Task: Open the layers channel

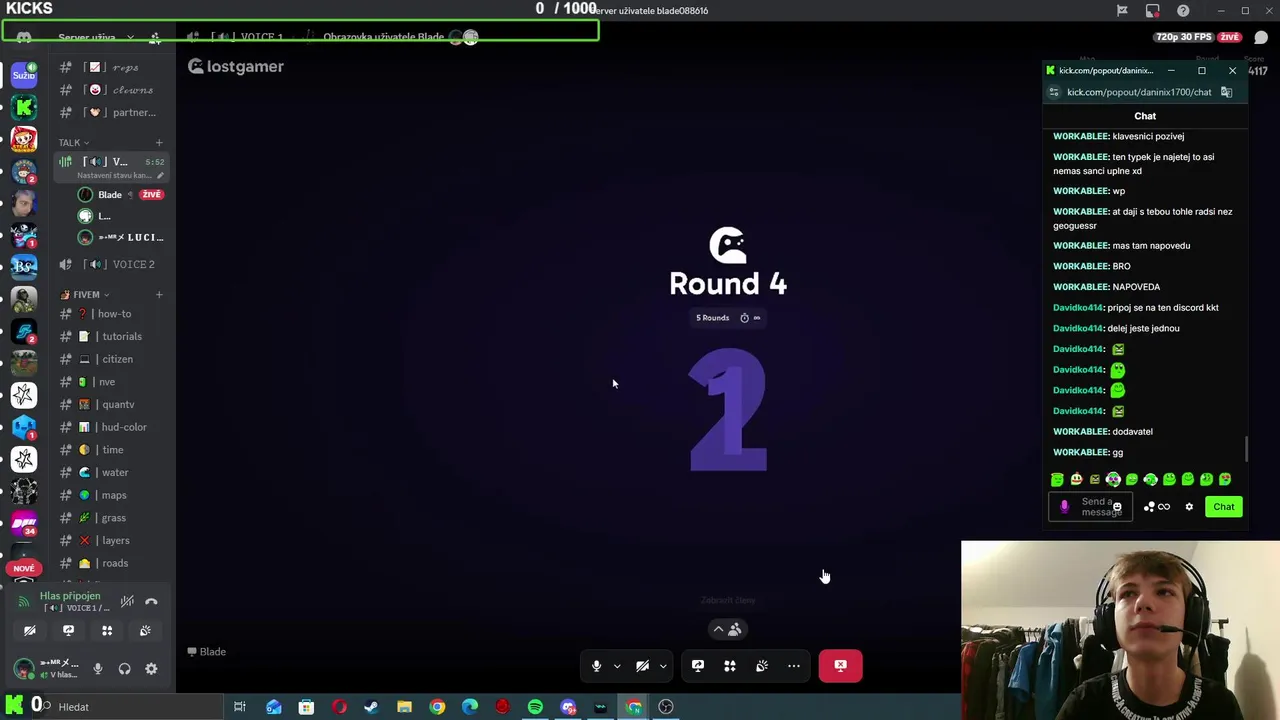Action: 110,540
